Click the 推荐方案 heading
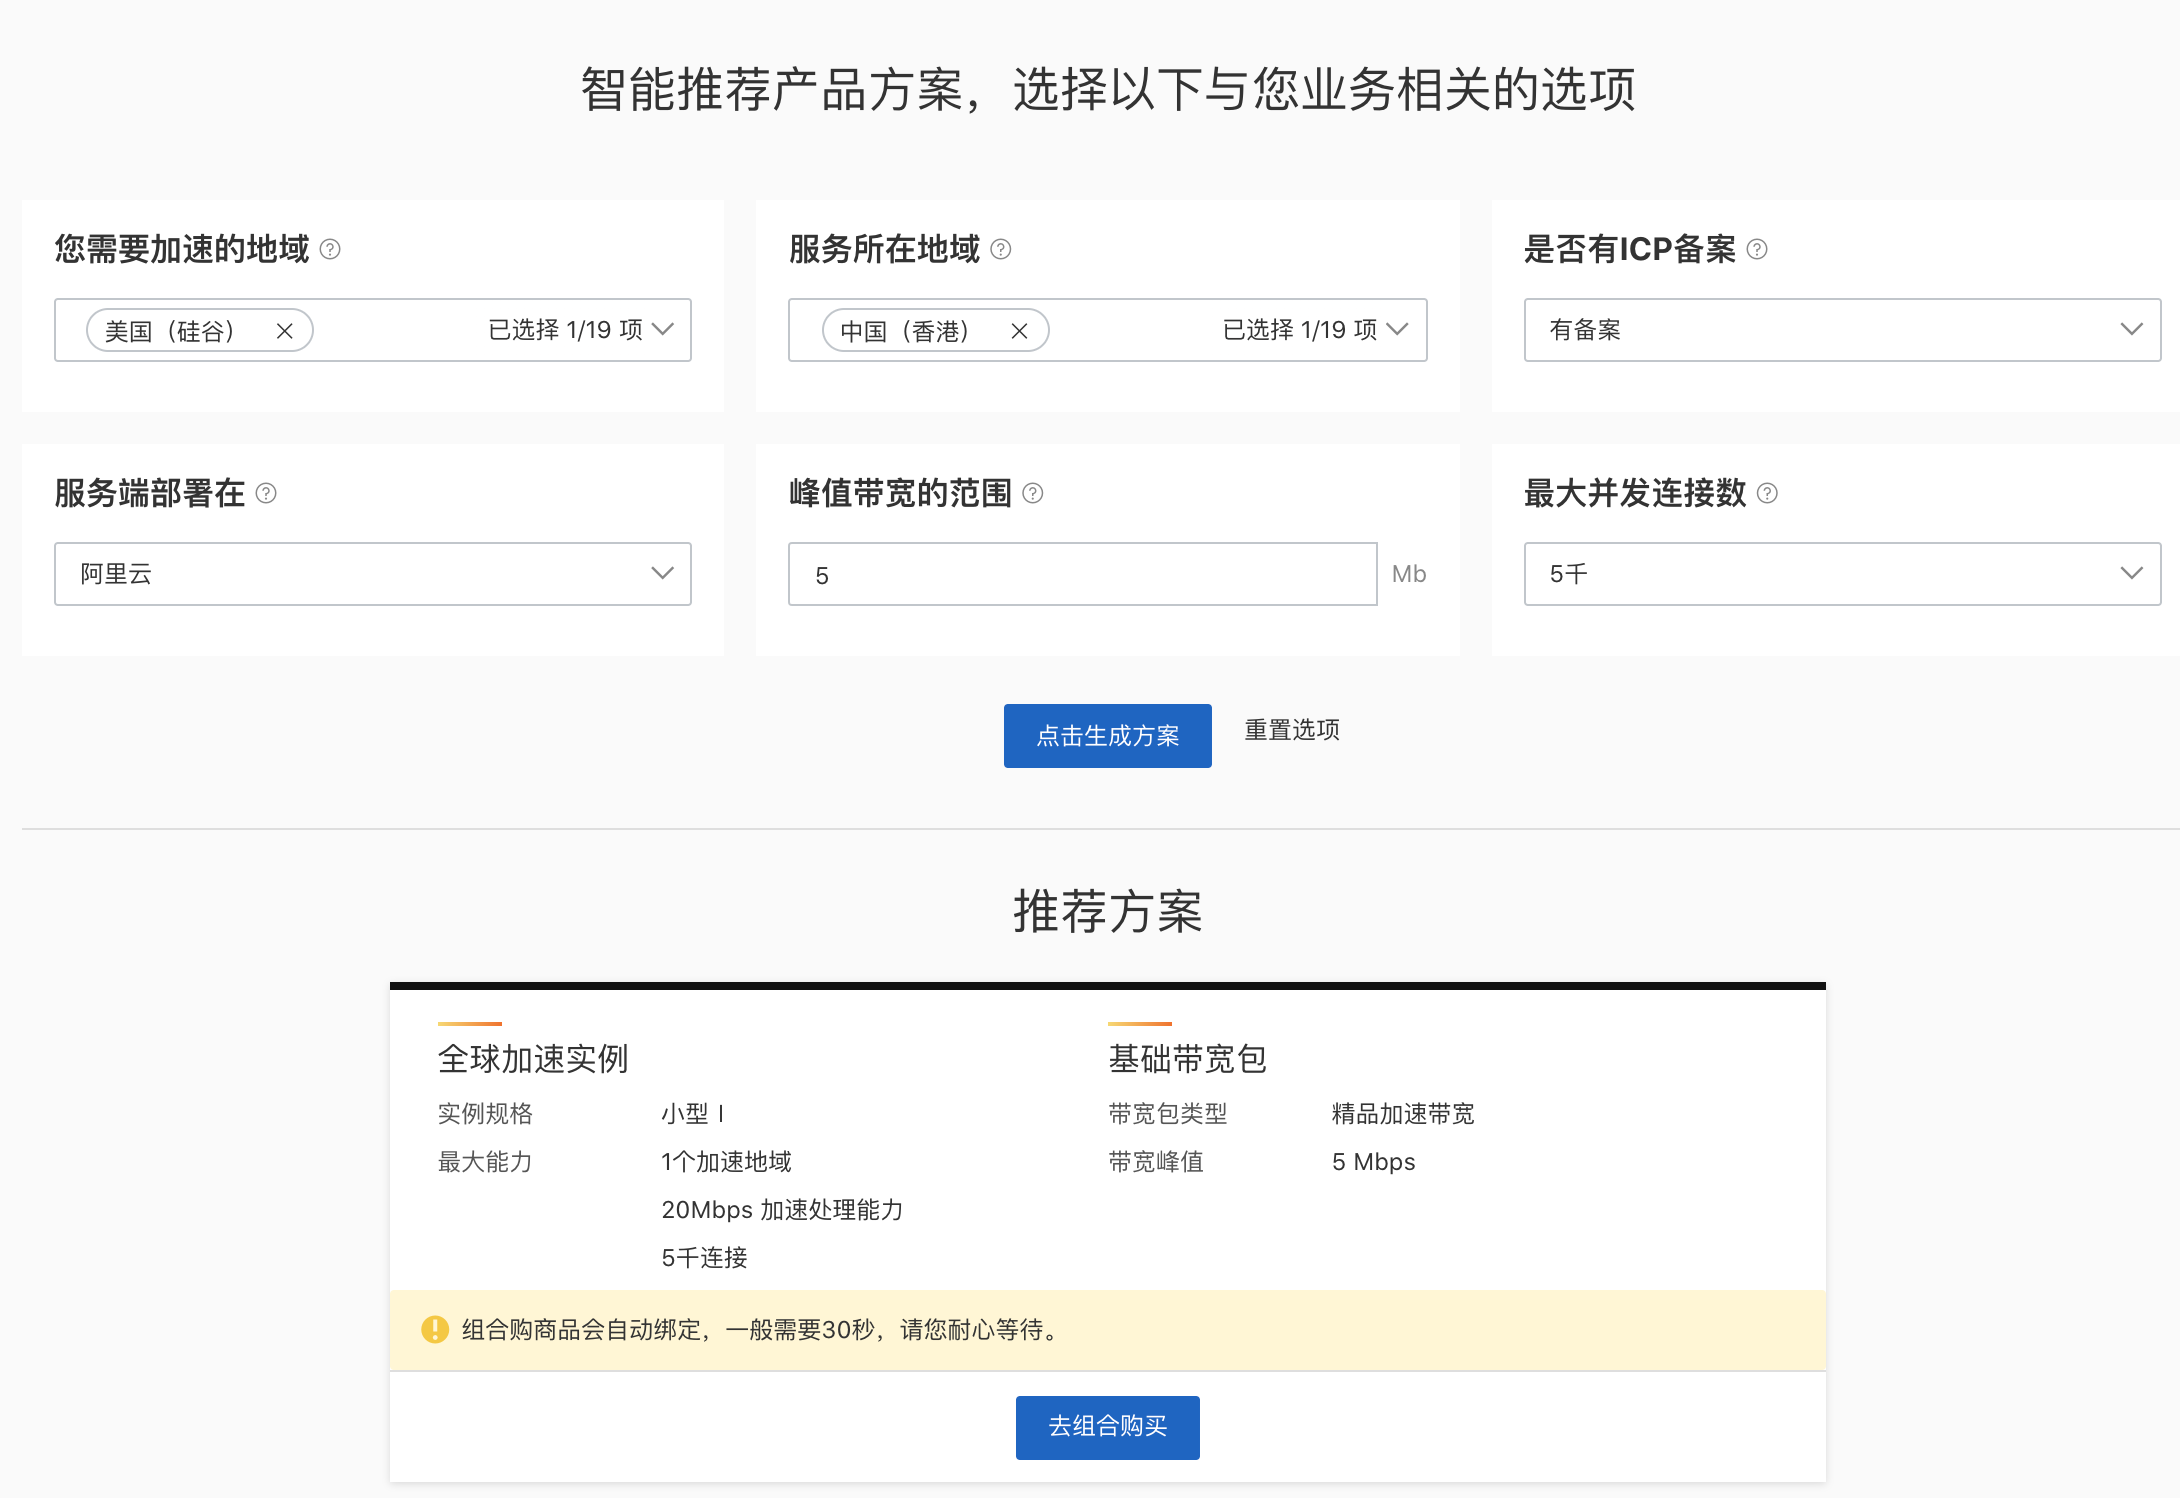 (x=1108, y=911)
